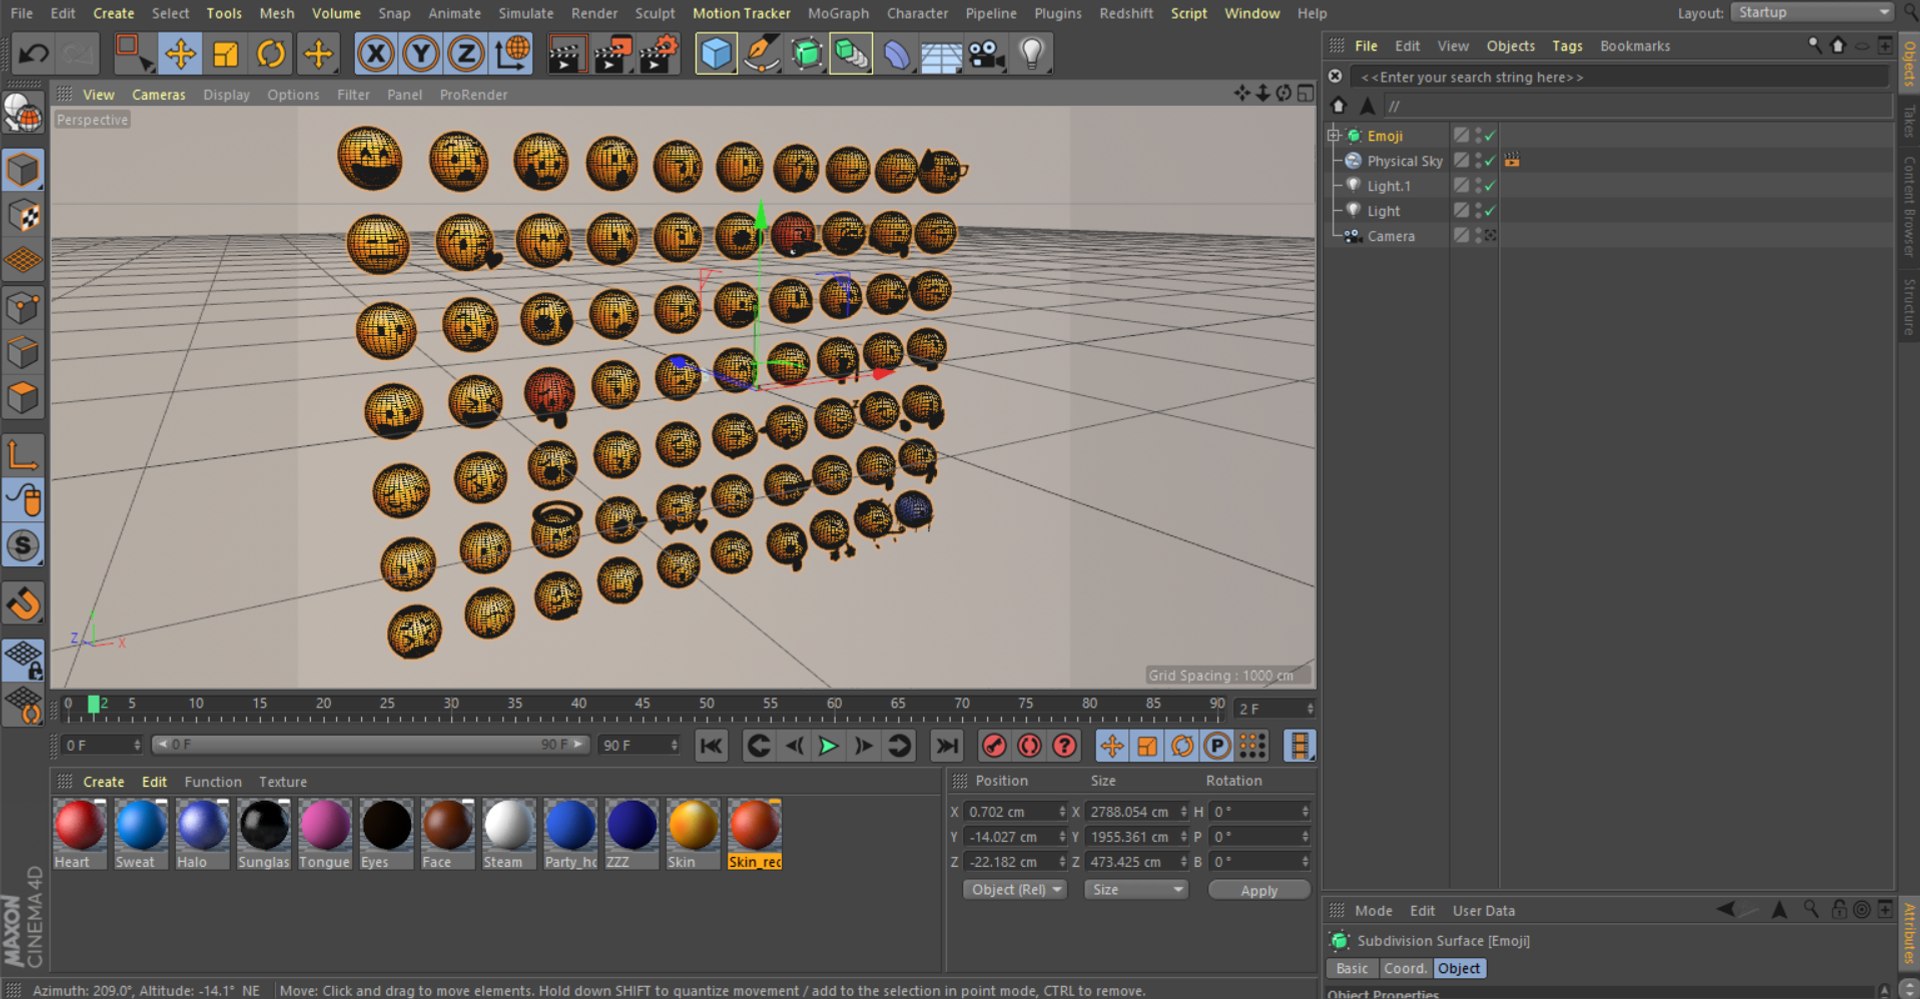Activate the Scale tool
Screen dimensions: 1920x999
pos(226,54)
